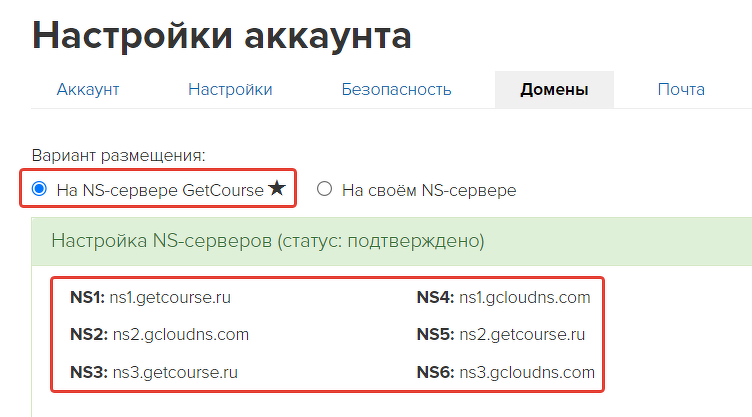This screenshot has width=752, height=417.
Task: Open the Аккаунт tab
Action: [88, 90]
